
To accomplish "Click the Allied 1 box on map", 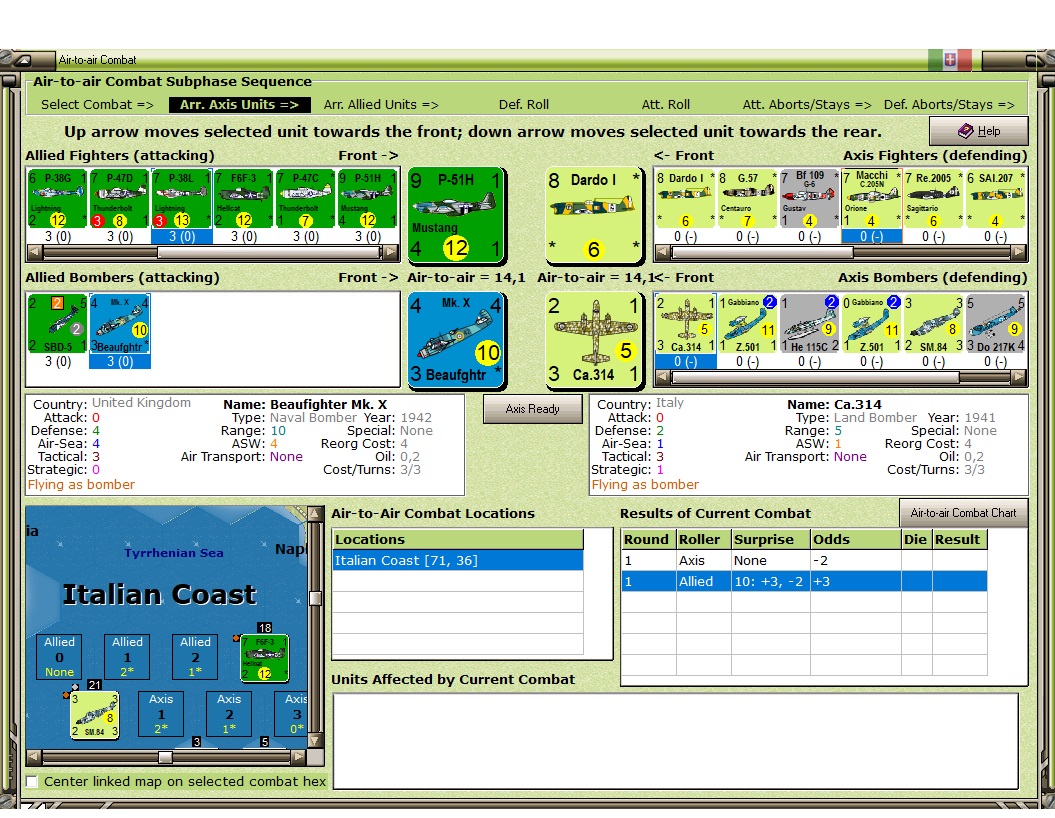I will [127, 657].
